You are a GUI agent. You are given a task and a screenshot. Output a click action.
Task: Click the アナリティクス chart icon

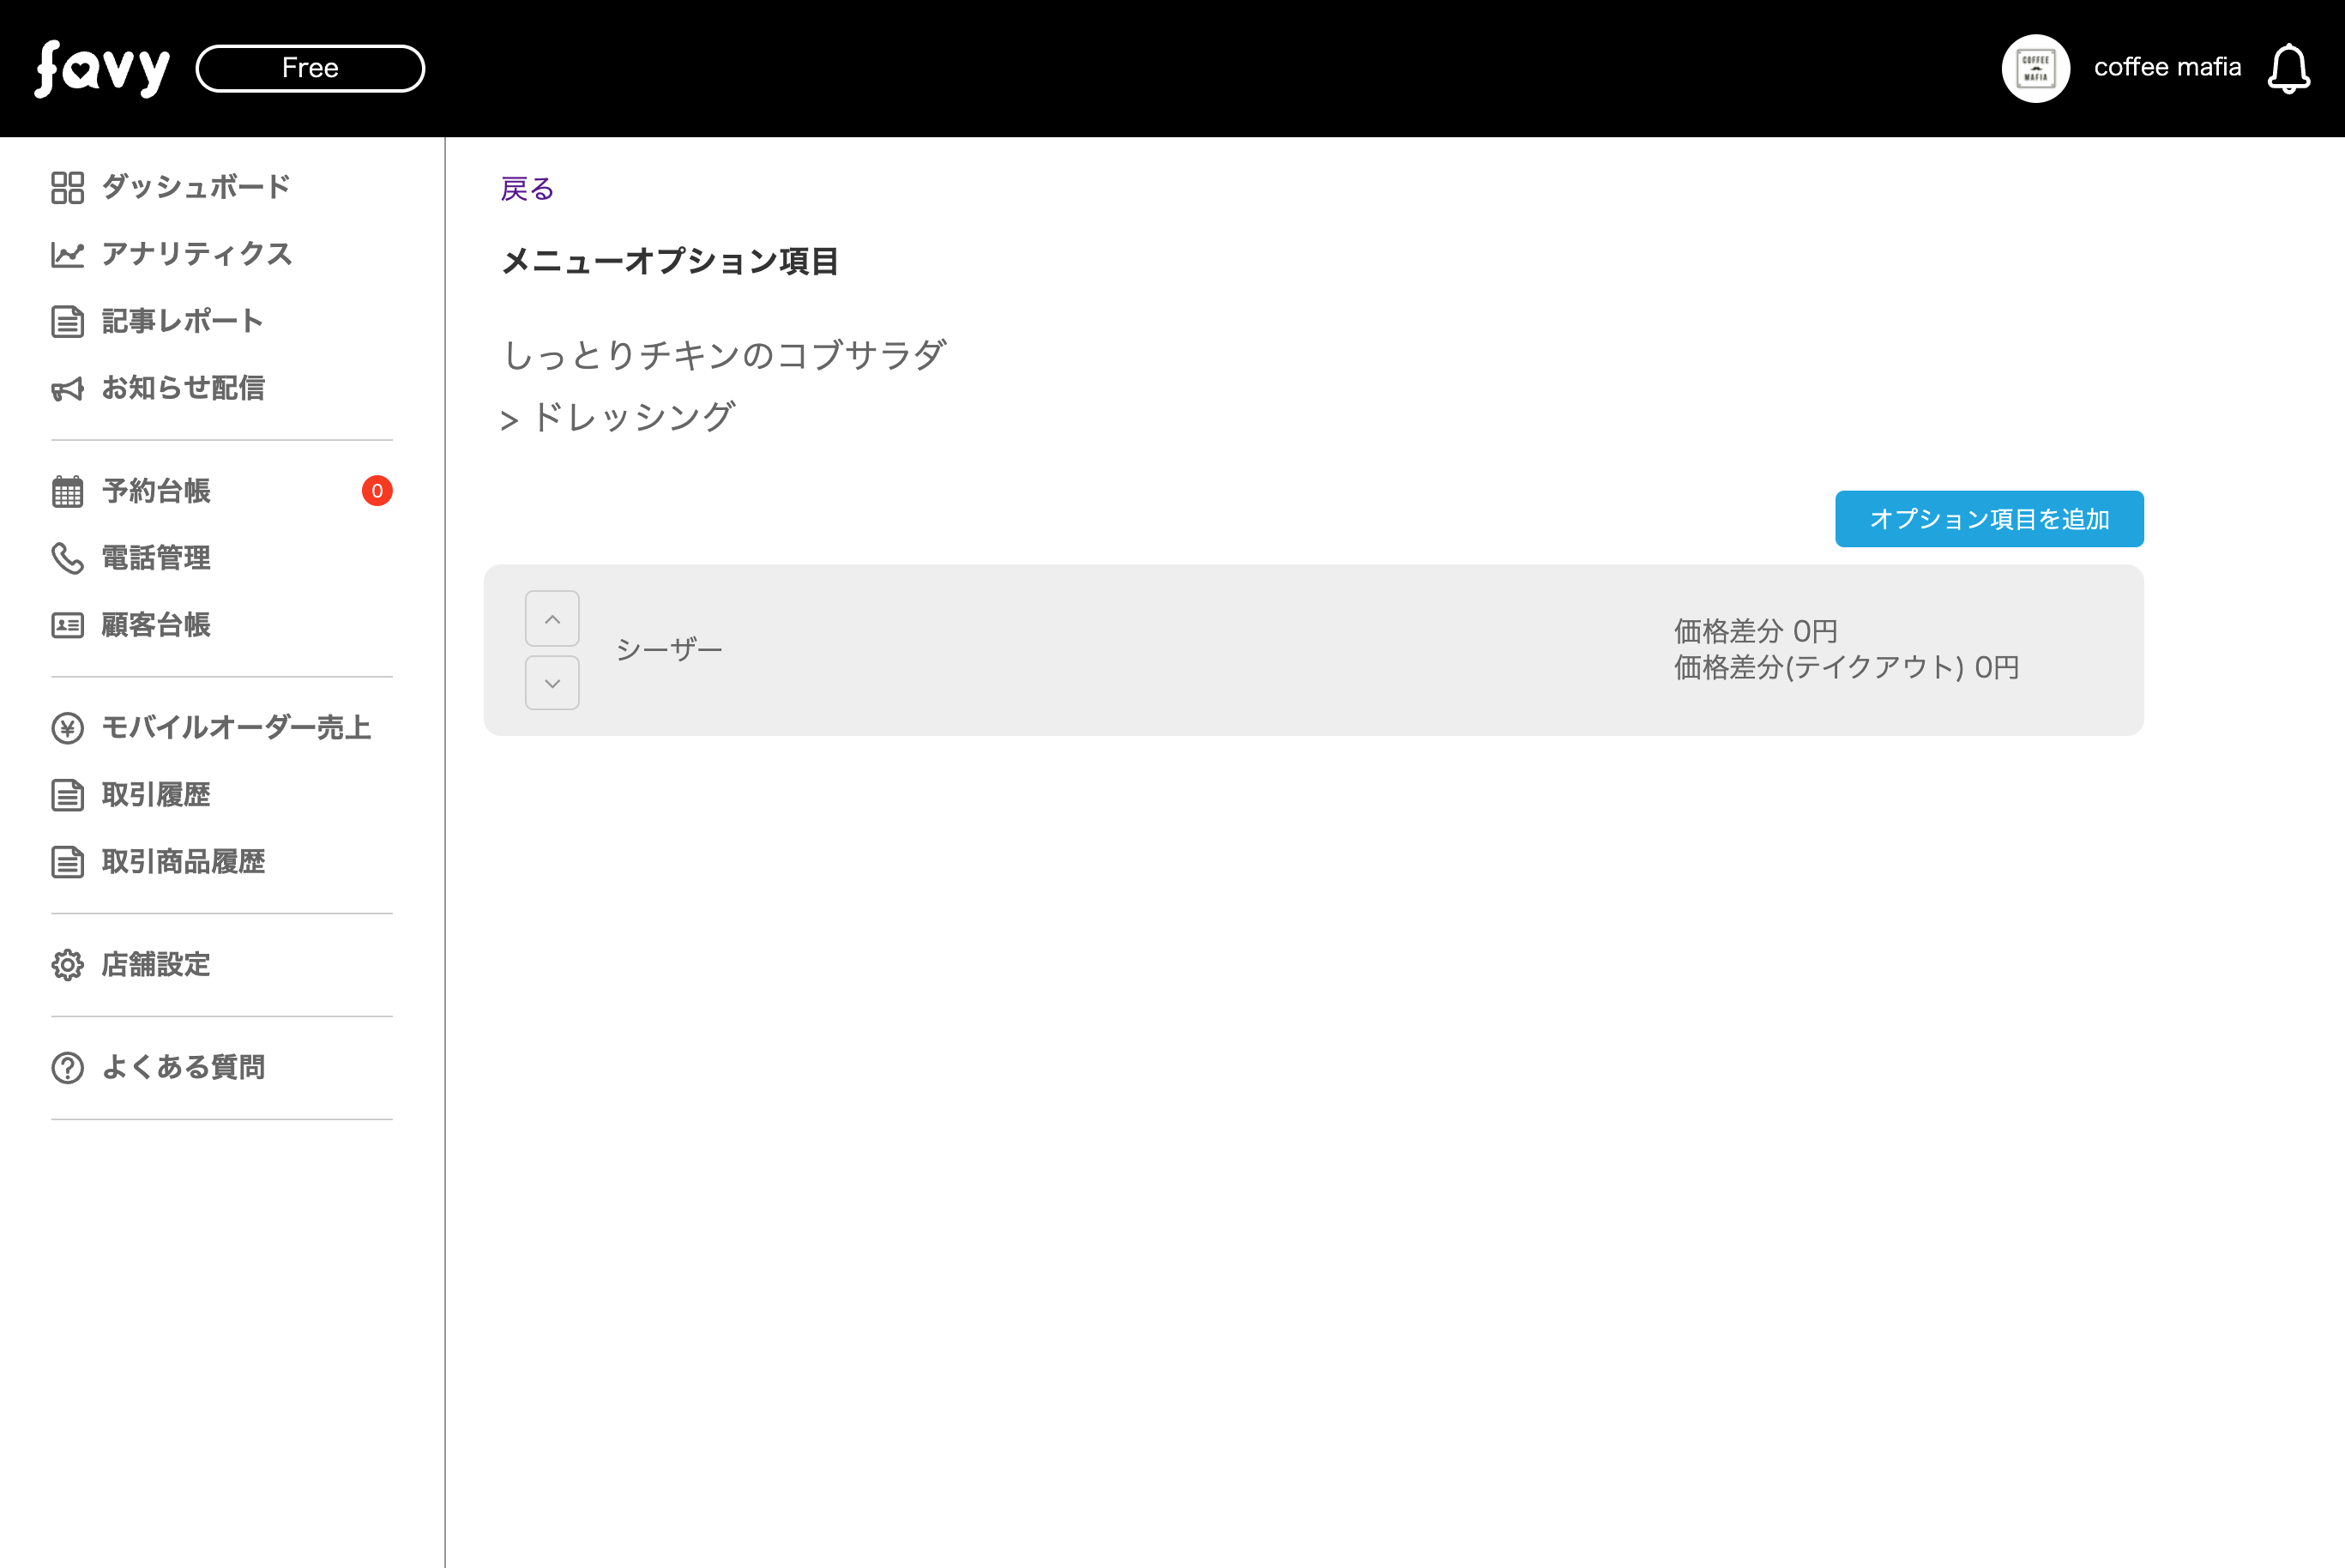[x=67, y=254]
